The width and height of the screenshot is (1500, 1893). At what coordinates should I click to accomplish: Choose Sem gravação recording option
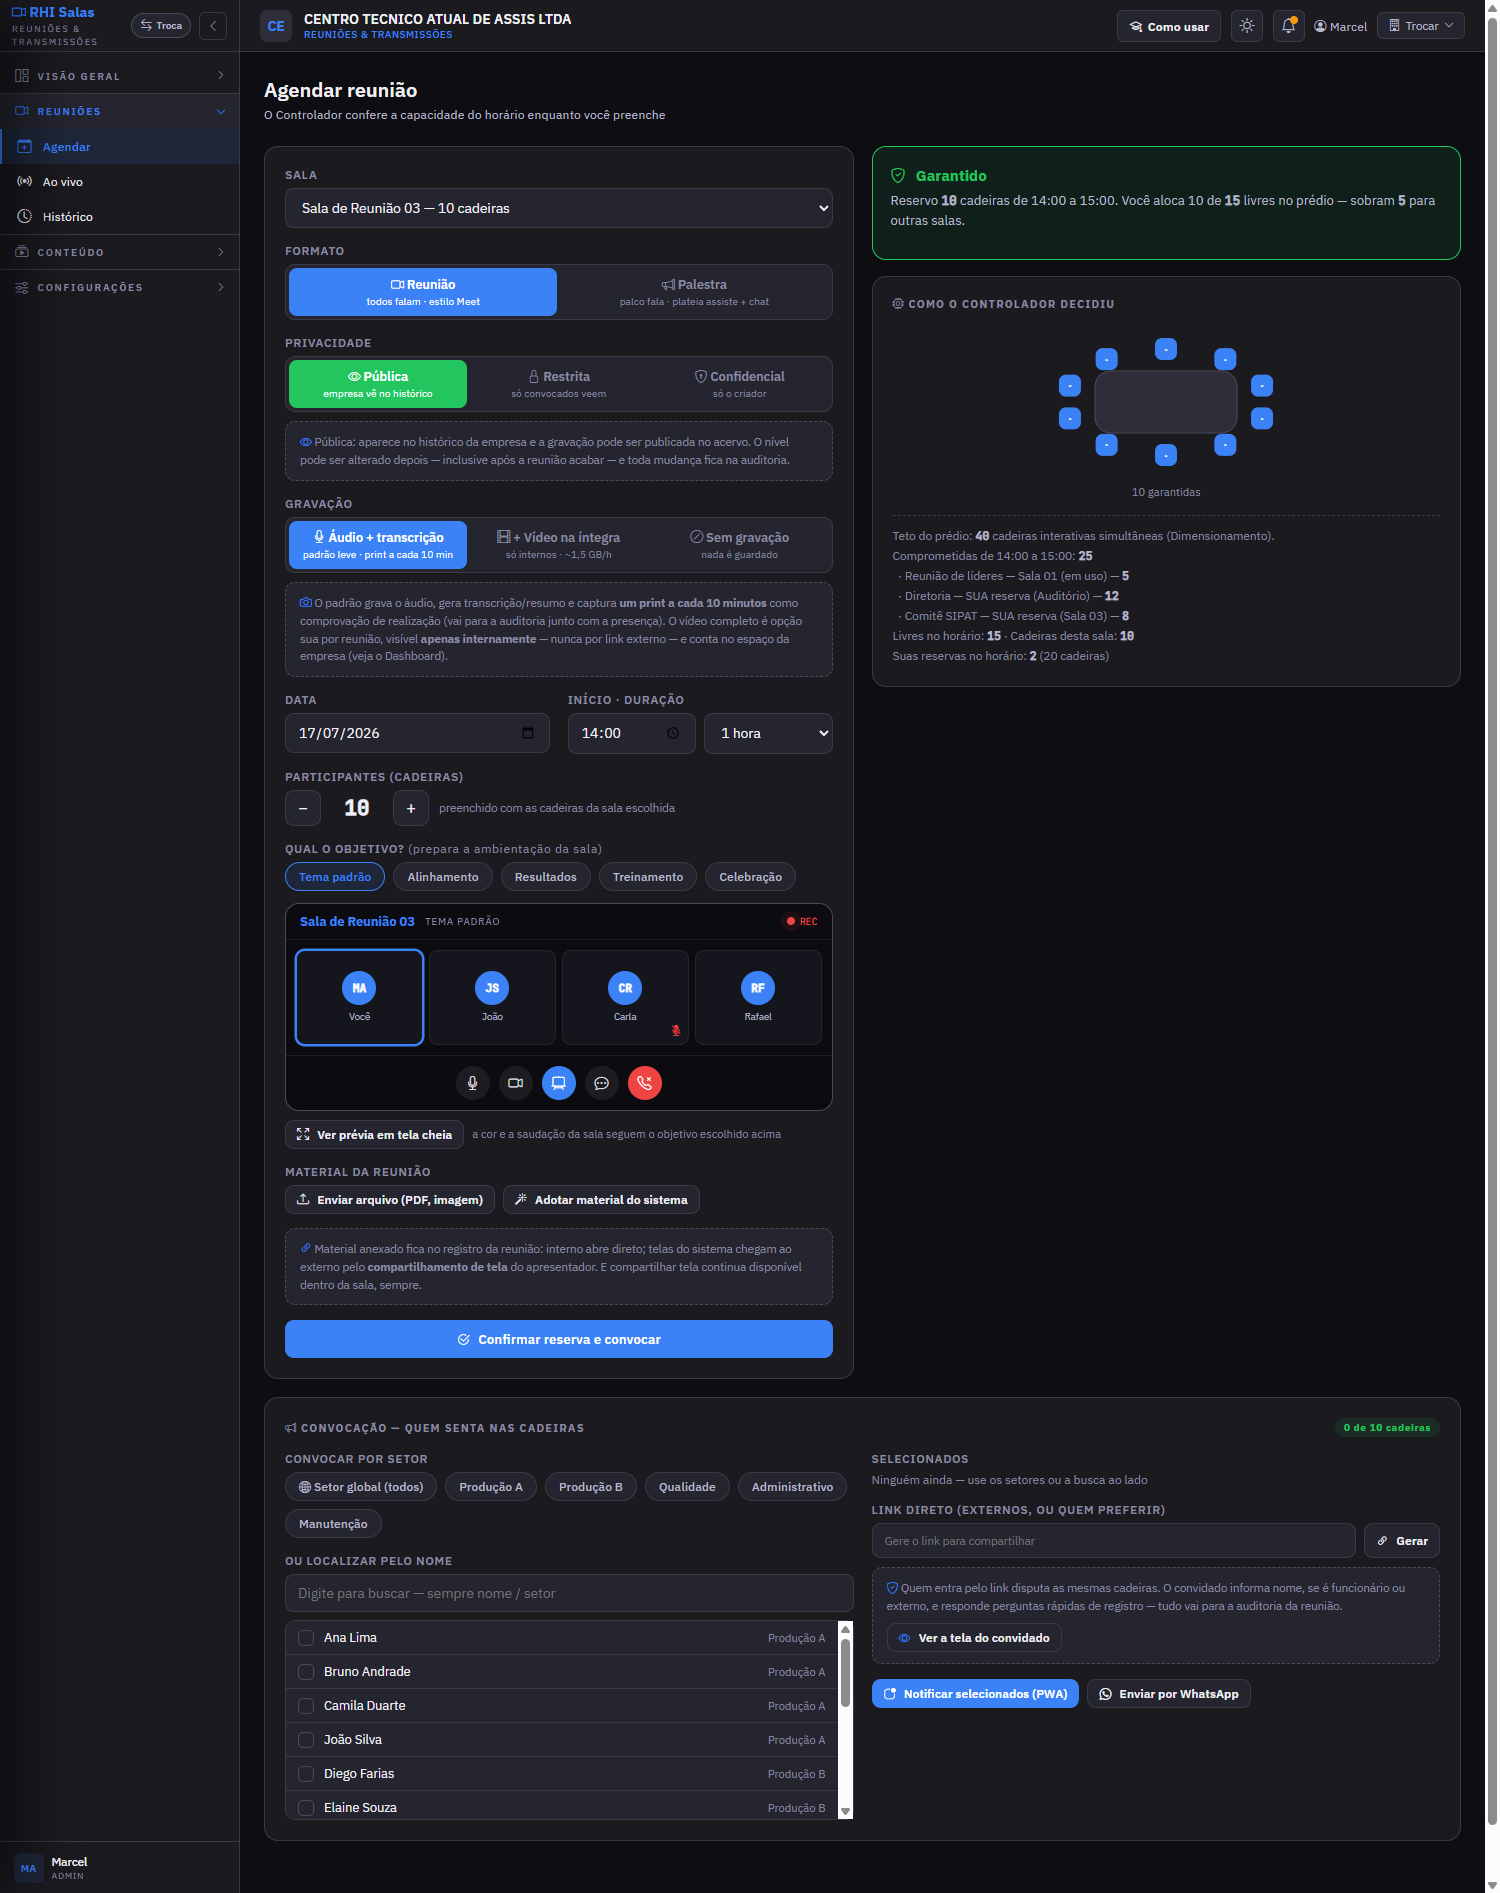pyautogui.click(x=739, y=545)
